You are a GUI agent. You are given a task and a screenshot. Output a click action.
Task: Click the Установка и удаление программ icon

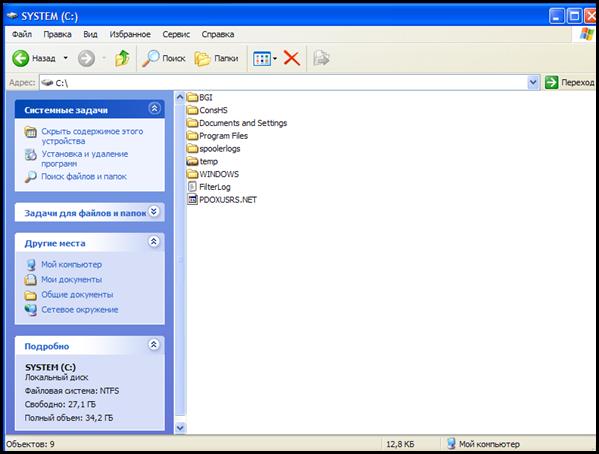(x=31, y=155)
